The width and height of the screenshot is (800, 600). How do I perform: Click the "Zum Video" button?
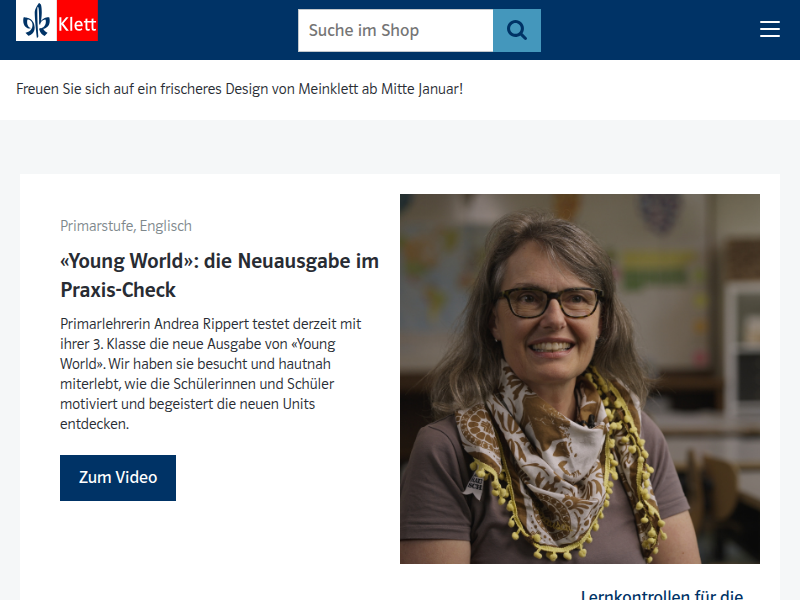click(118, 478)
